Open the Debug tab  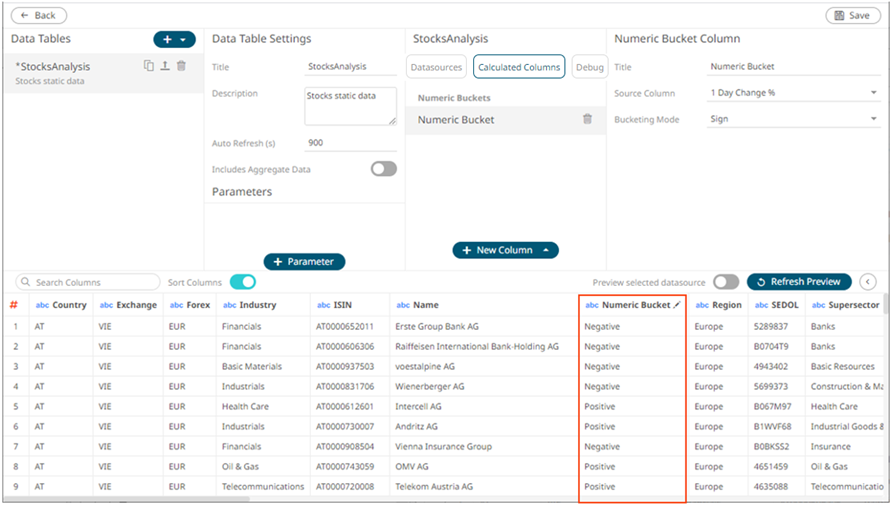590,67
